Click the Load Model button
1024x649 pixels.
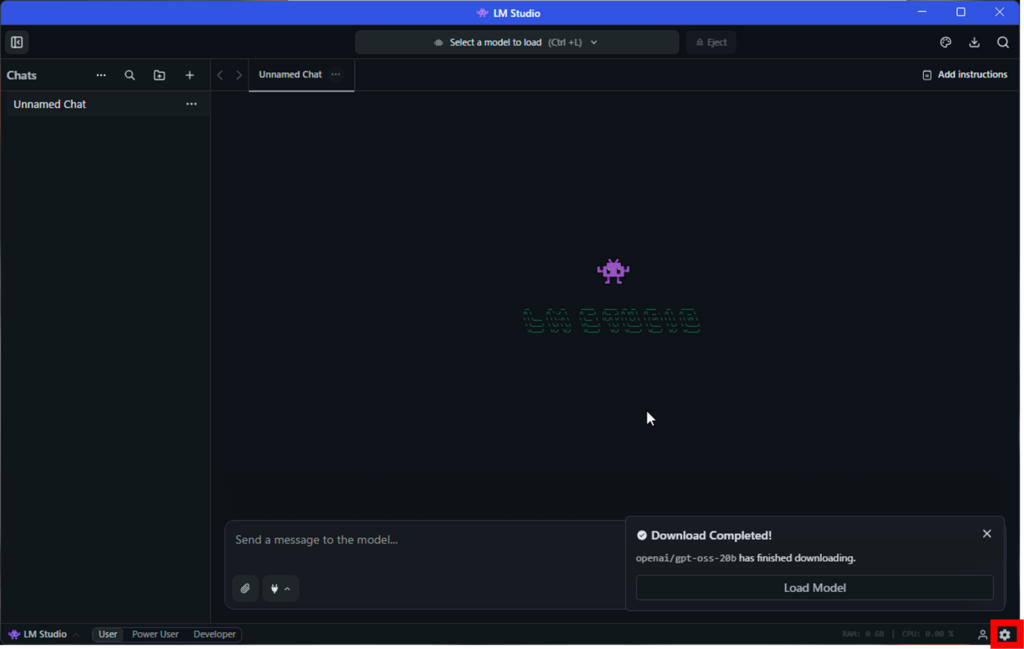point(814,588)
